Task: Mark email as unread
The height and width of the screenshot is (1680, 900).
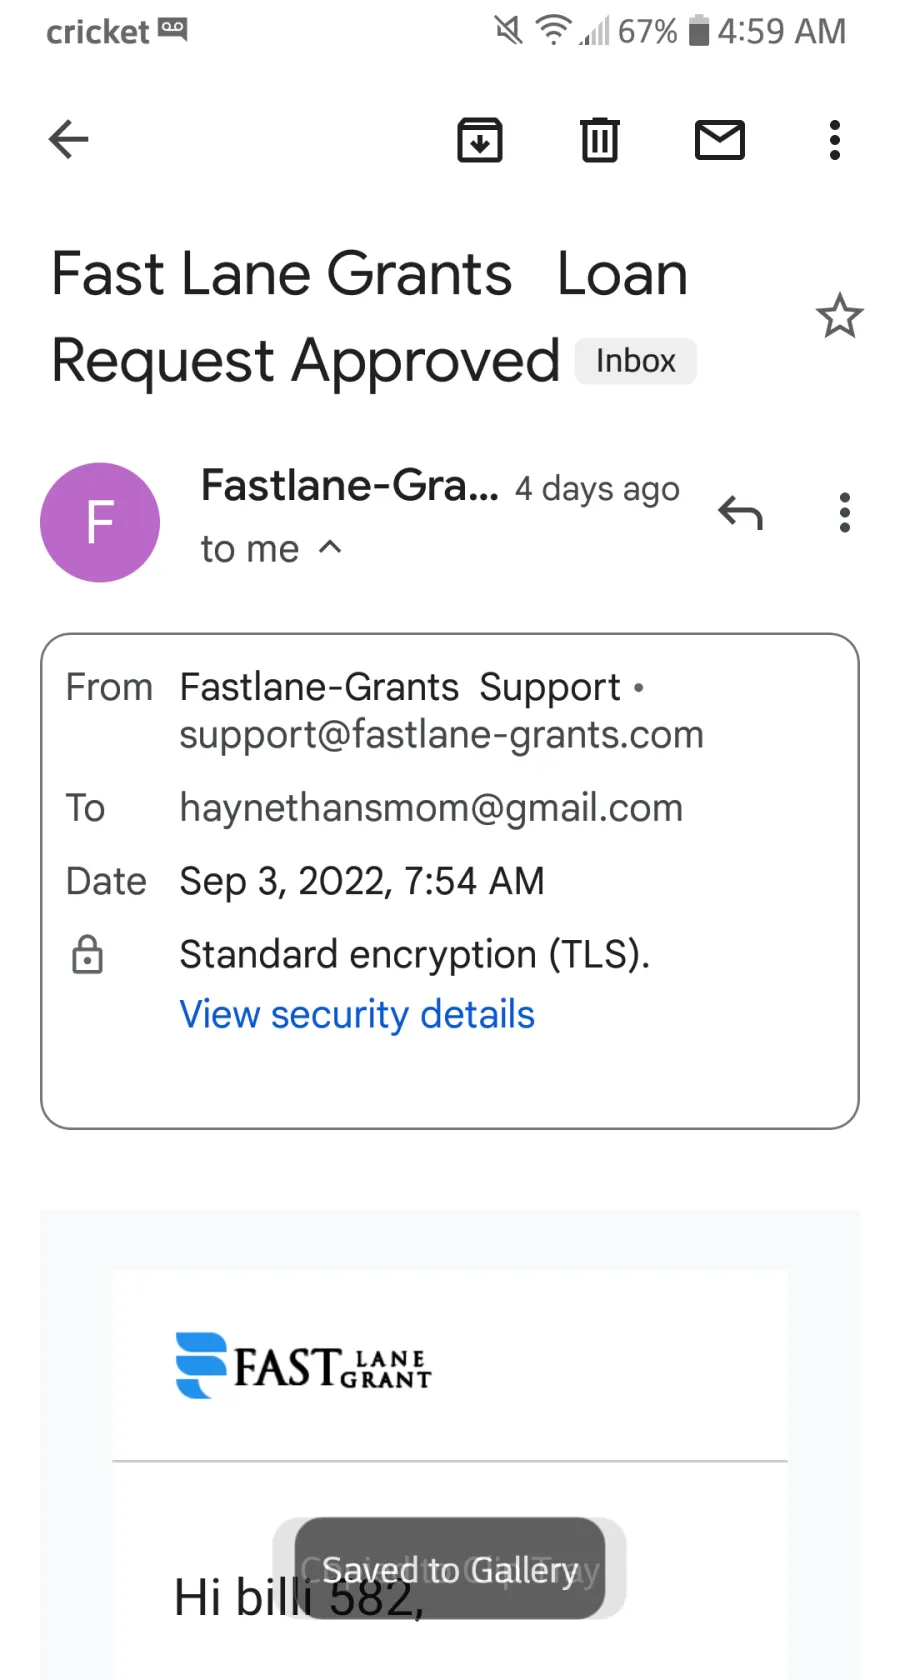Action: pyautogui.click(x=720, y=139)
